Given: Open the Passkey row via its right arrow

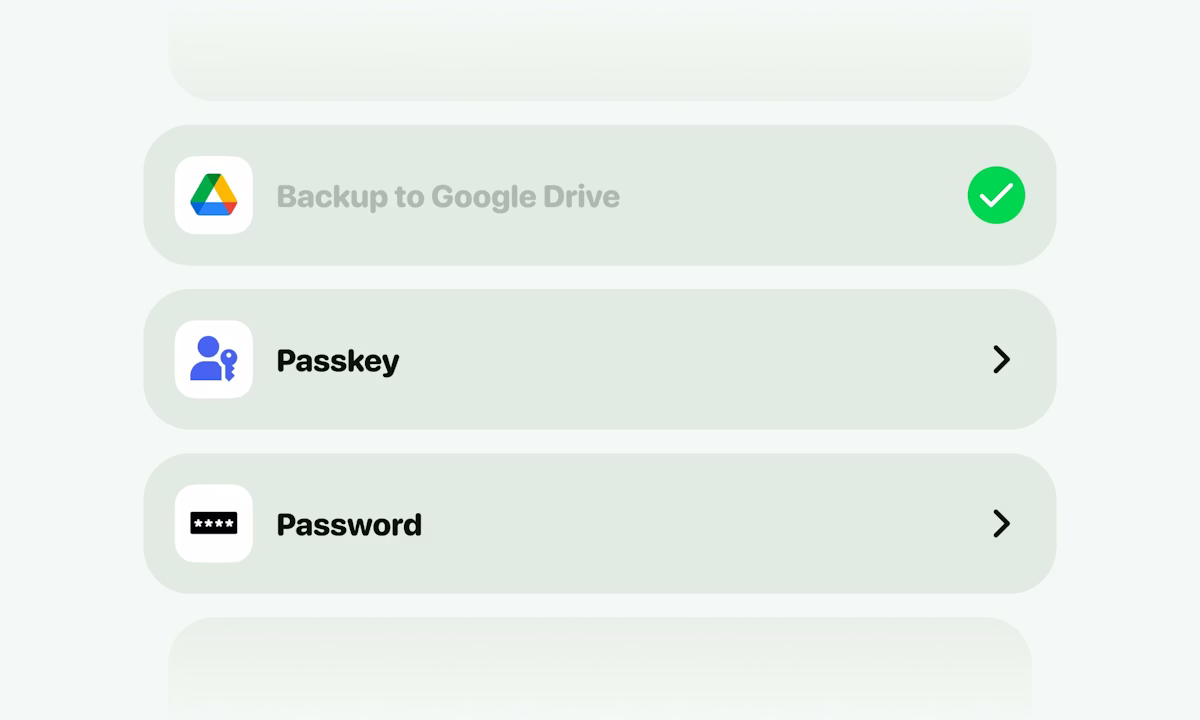Looking at the screenshot, I should pyautogui.click(x=1001, y=359).
